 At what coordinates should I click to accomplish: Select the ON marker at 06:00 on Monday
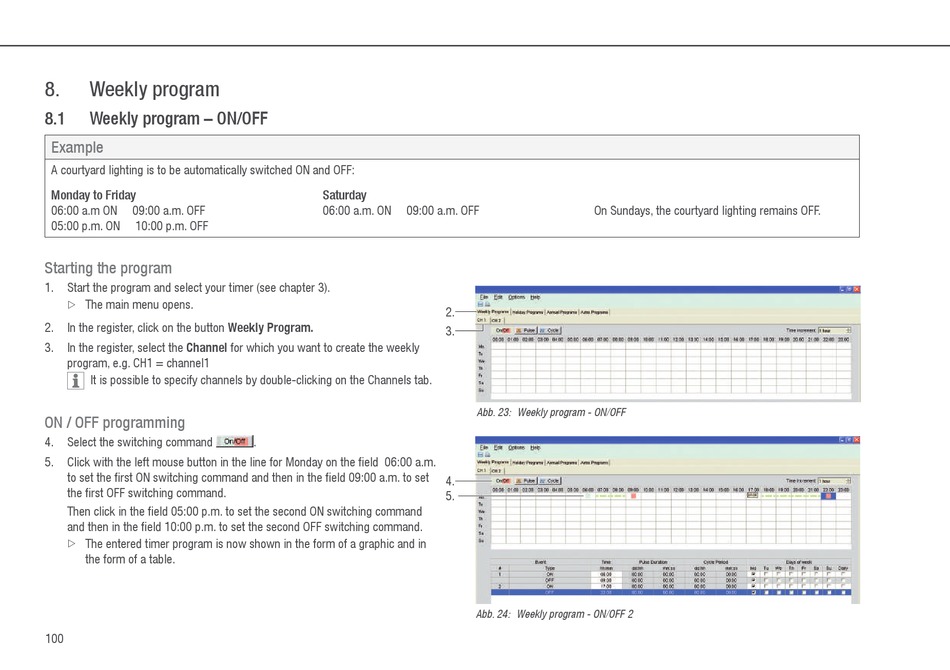click(x=588, y=496)
